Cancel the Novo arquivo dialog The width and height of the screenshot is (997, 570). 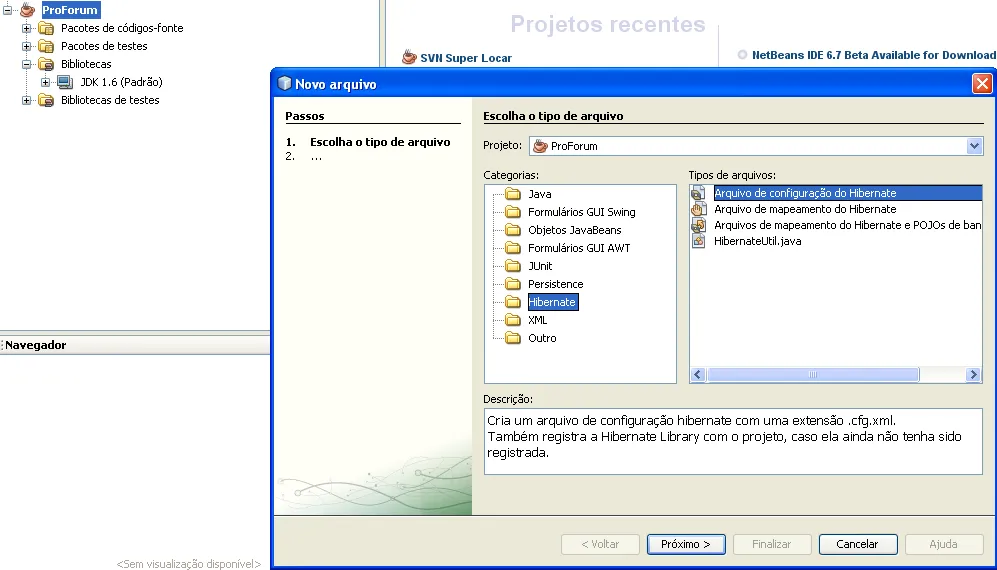pos(858,544)
